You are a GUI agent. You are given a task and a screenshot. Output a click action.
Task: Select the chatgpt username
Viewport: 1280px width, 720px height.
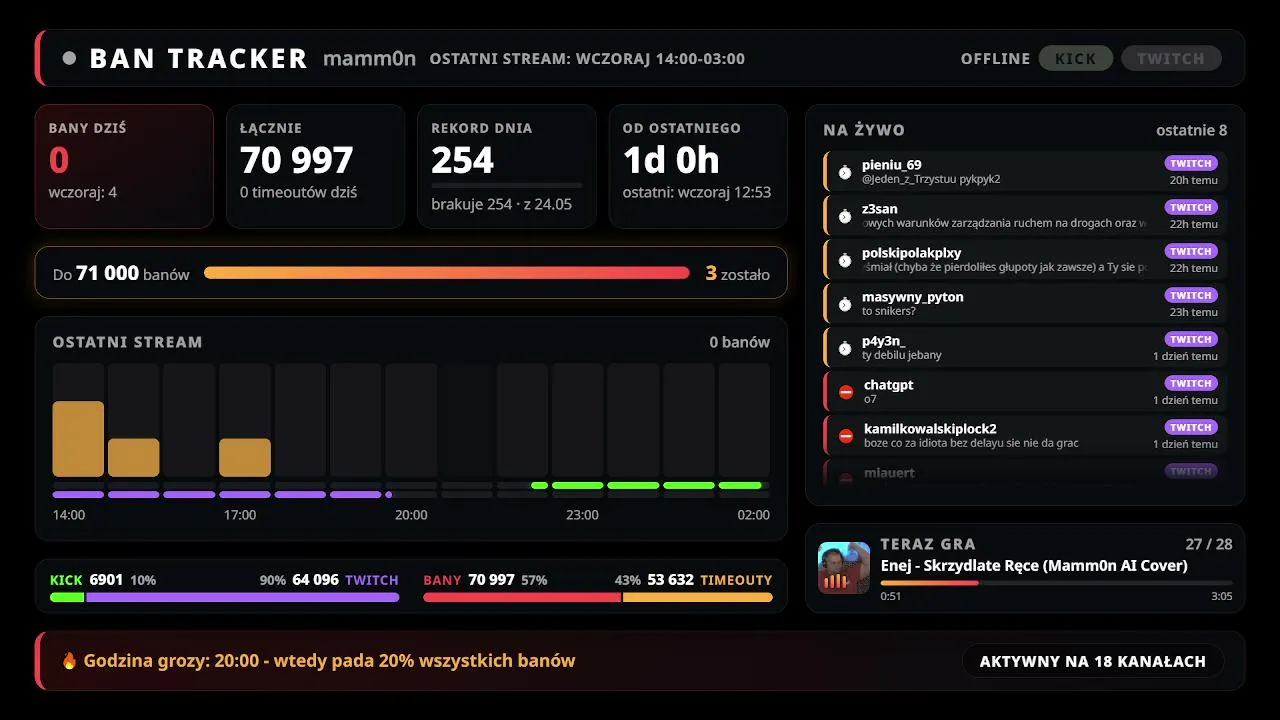click(888, 385)
